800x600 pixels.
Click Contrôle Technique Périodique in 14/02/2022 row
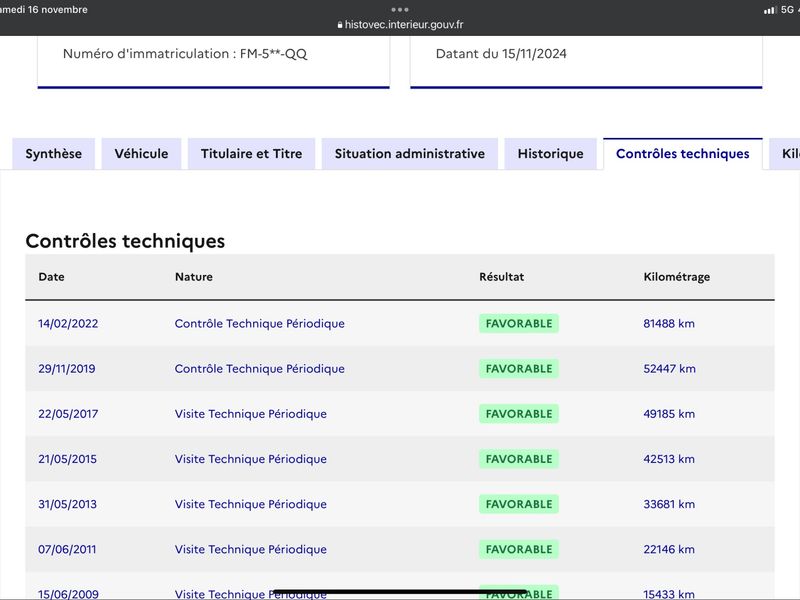(260, 323)
